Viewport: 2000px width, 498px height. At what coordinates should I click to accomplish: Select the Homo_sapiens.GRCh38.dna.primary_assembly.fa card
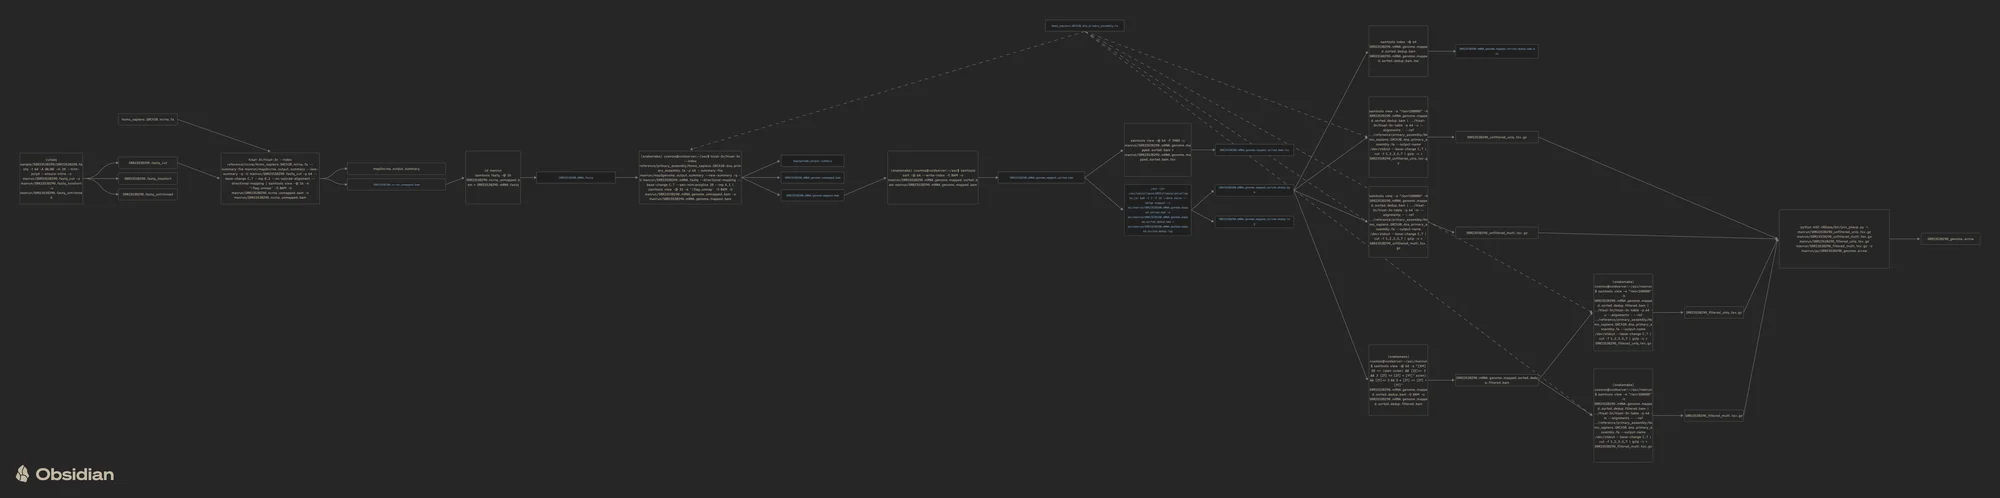click(x=1085, y=26)
